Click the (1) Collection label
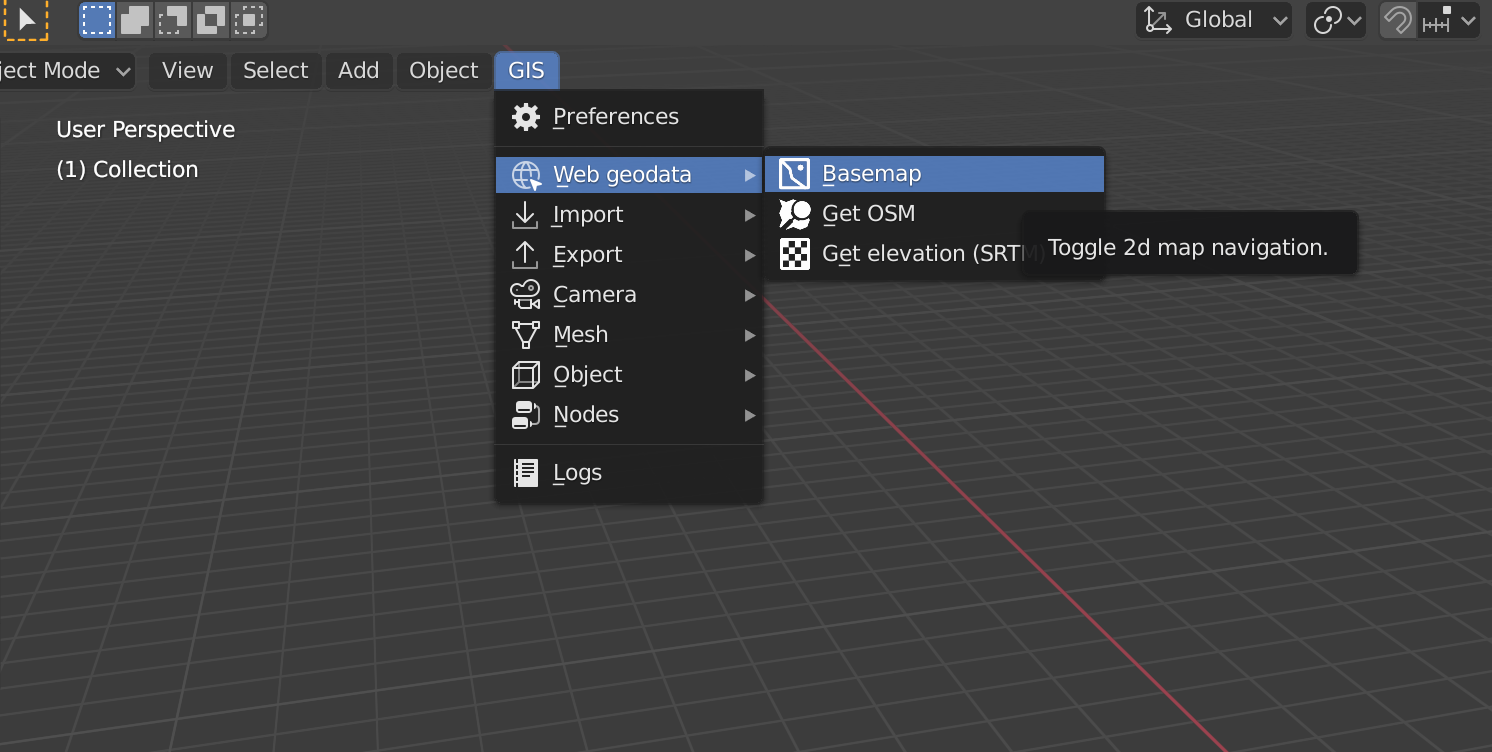The image size is (1492, 752). [127, 170]
